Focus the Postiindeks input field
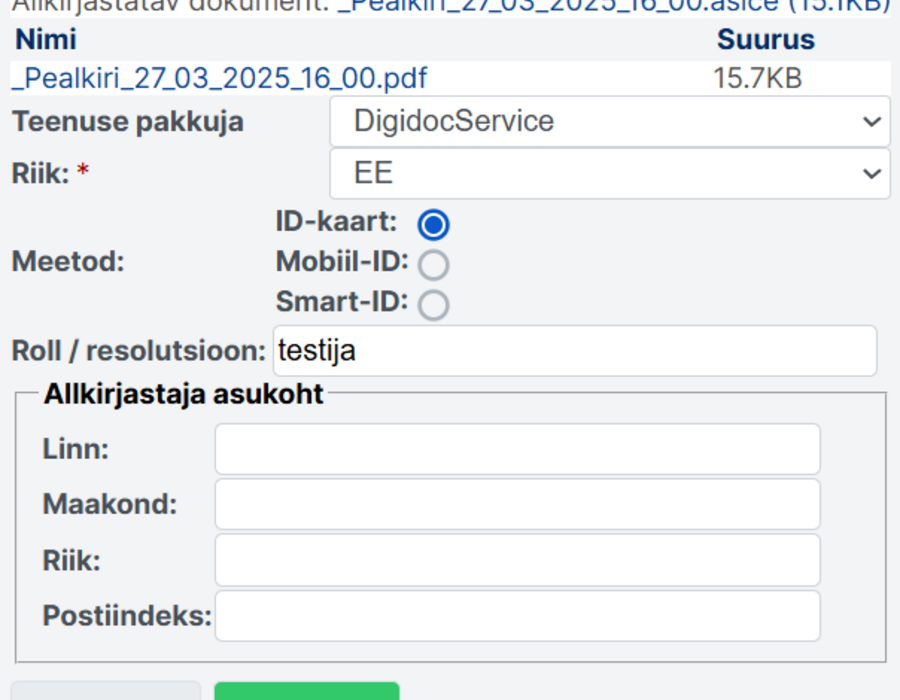The height and width of the screenshot is (700, 900). pos(517,616)
